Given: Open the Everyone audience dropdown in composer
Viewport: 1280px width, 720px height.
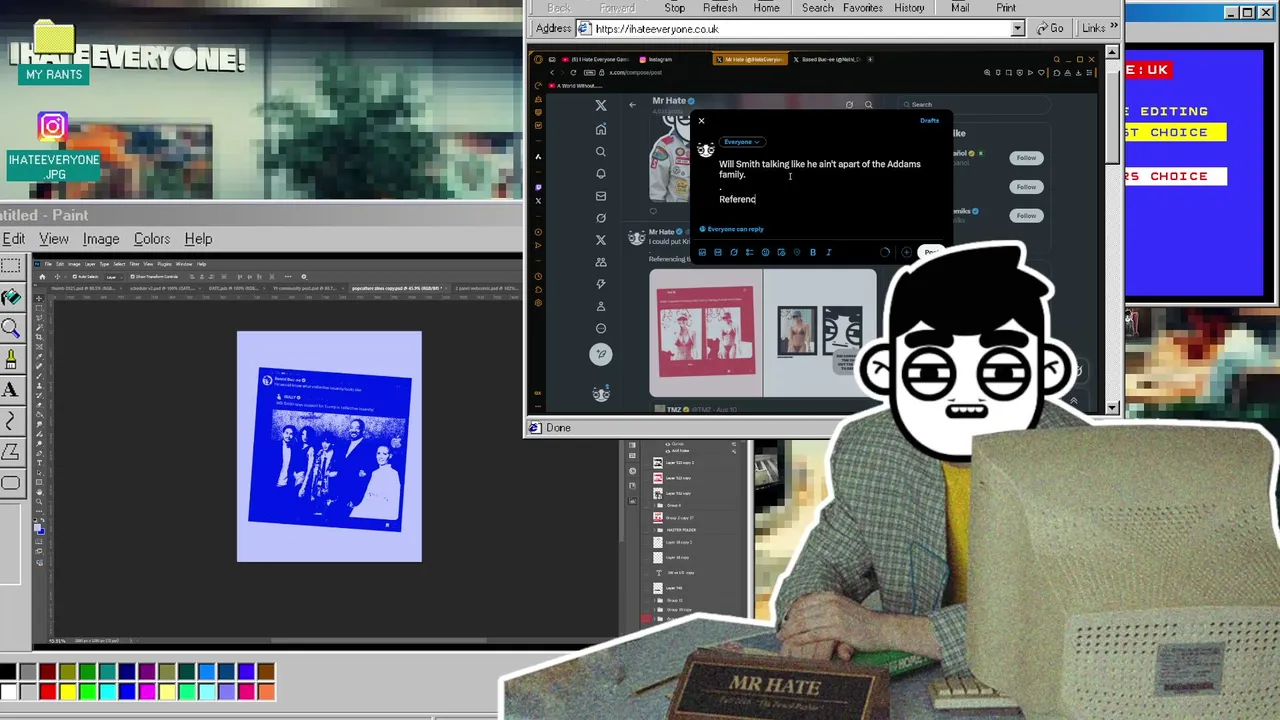Looking at the screenshot, I should click(x=742, y=142).
